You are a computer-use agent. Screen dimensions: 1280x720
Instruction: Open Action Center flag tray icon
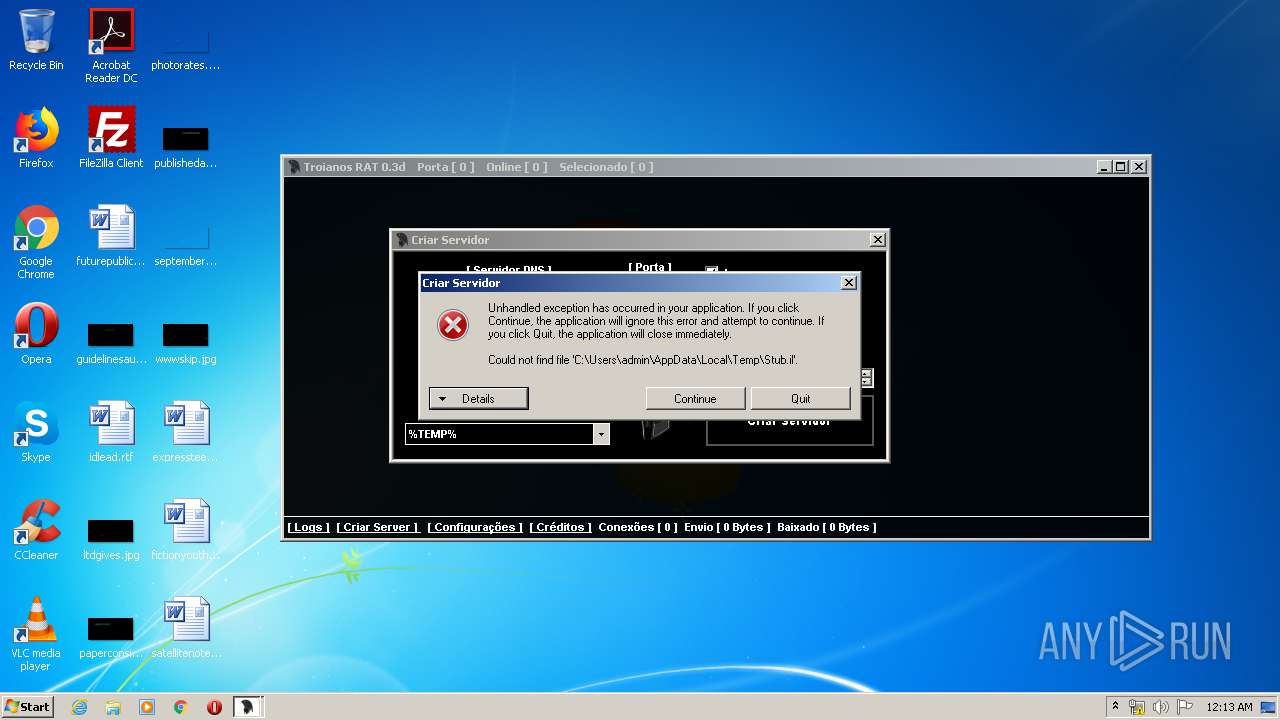(1185, 707)
